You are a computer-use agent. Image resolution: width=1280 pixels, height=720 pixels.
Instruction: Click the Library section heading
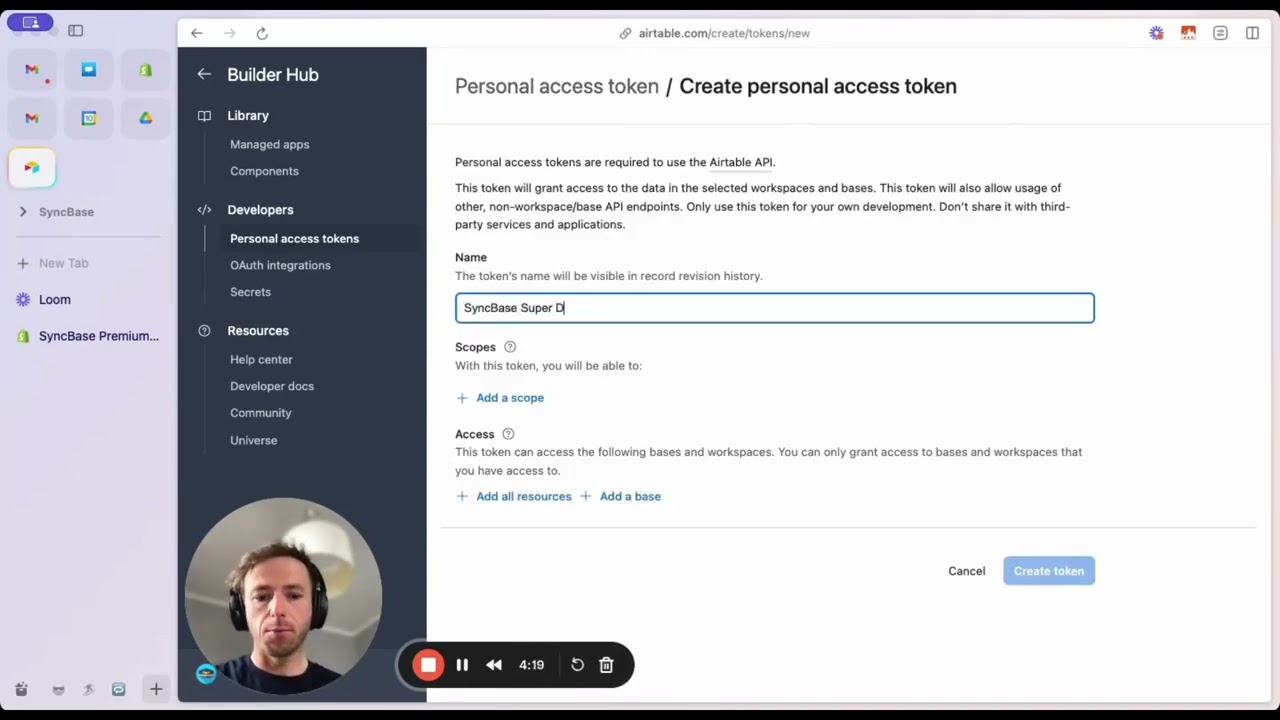tap(248, 115)
